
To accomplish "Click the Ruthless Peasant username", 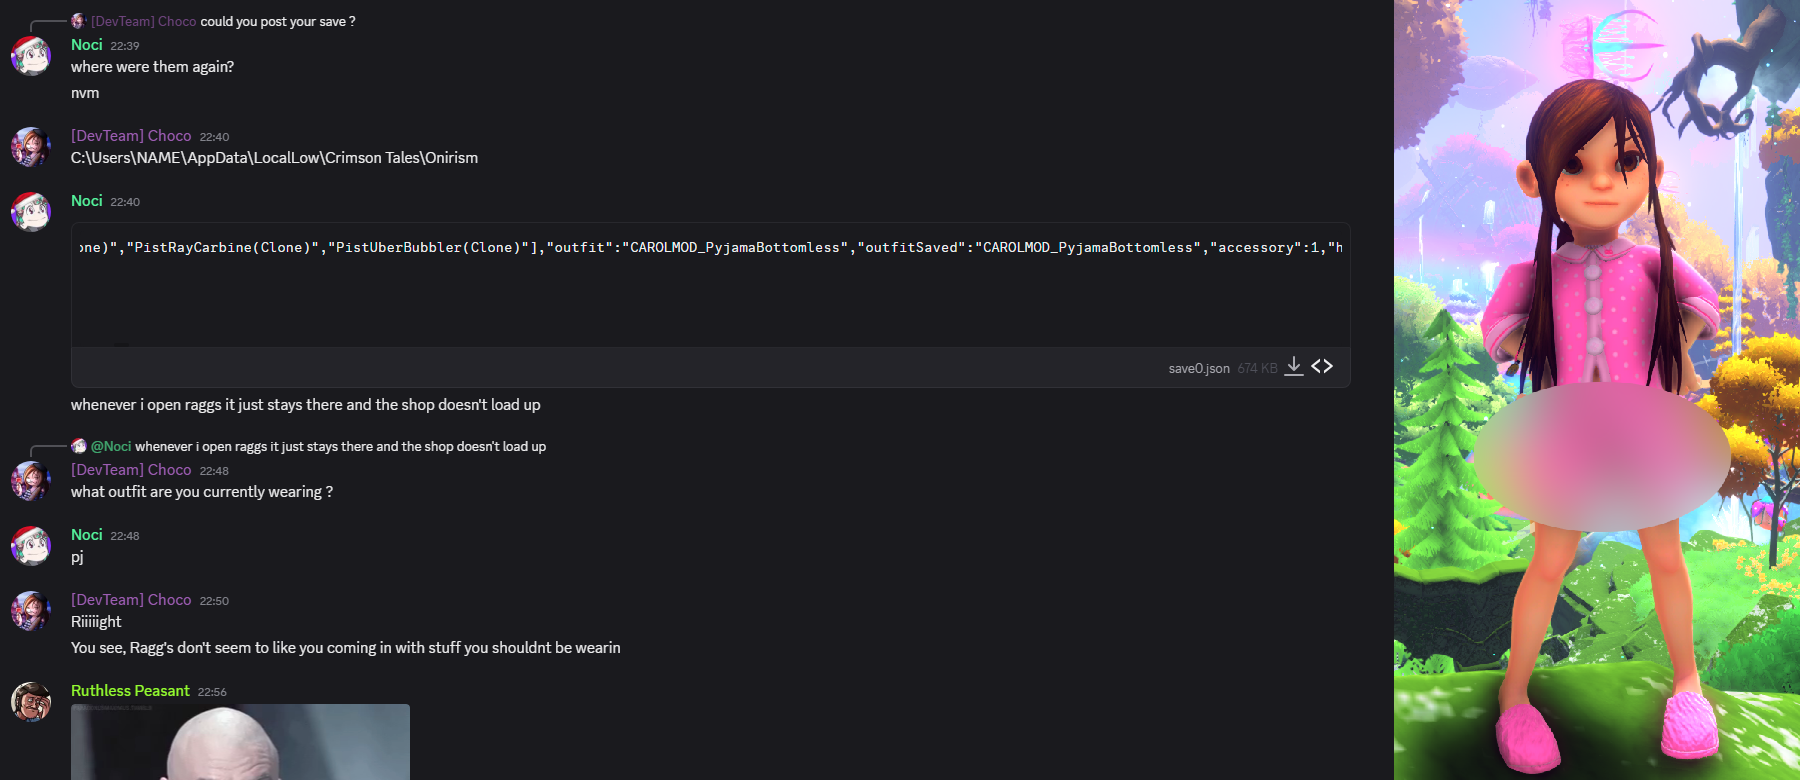I will [130, 691].
